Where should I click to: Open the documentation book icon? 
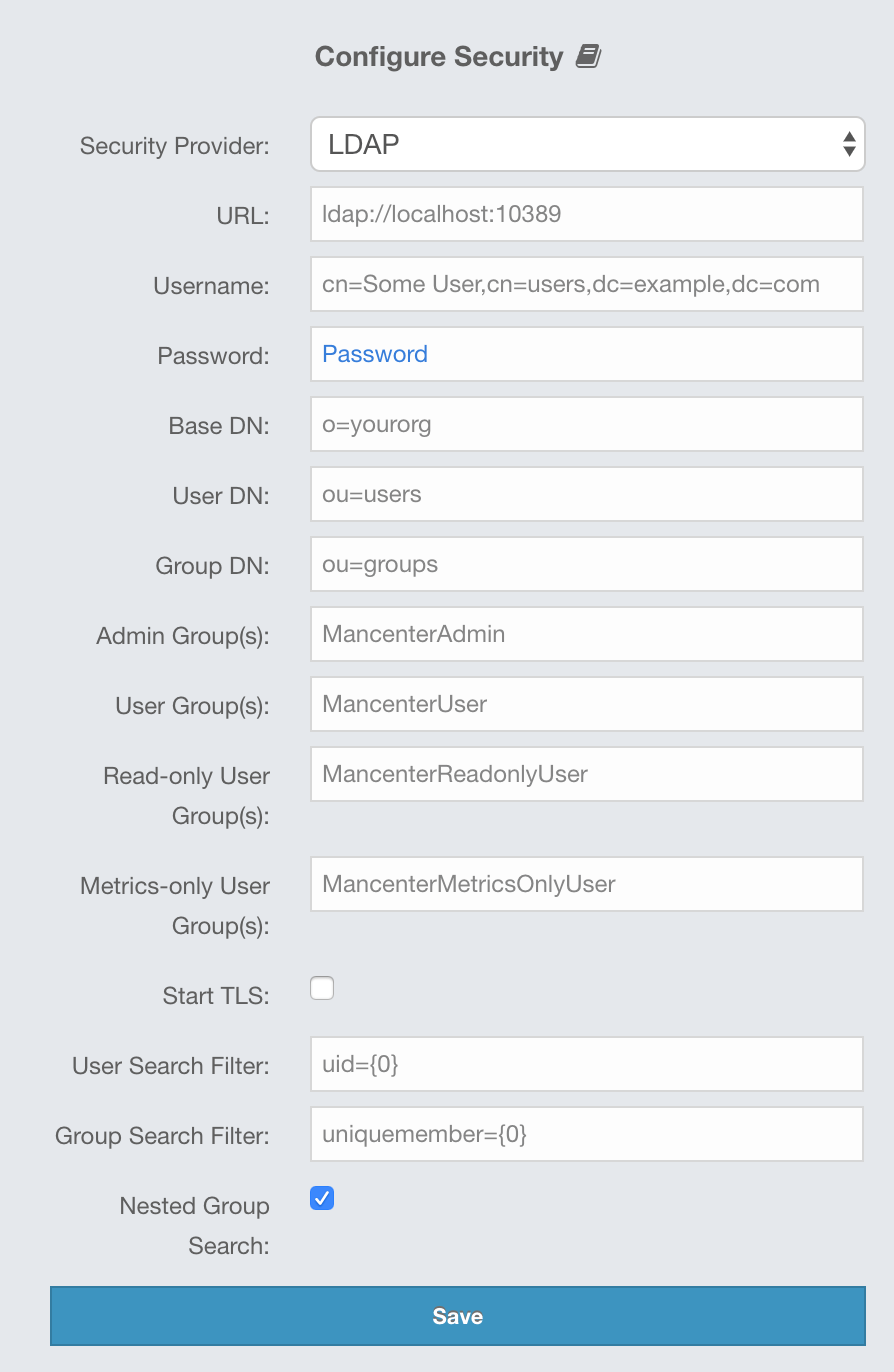pos(589,57)
